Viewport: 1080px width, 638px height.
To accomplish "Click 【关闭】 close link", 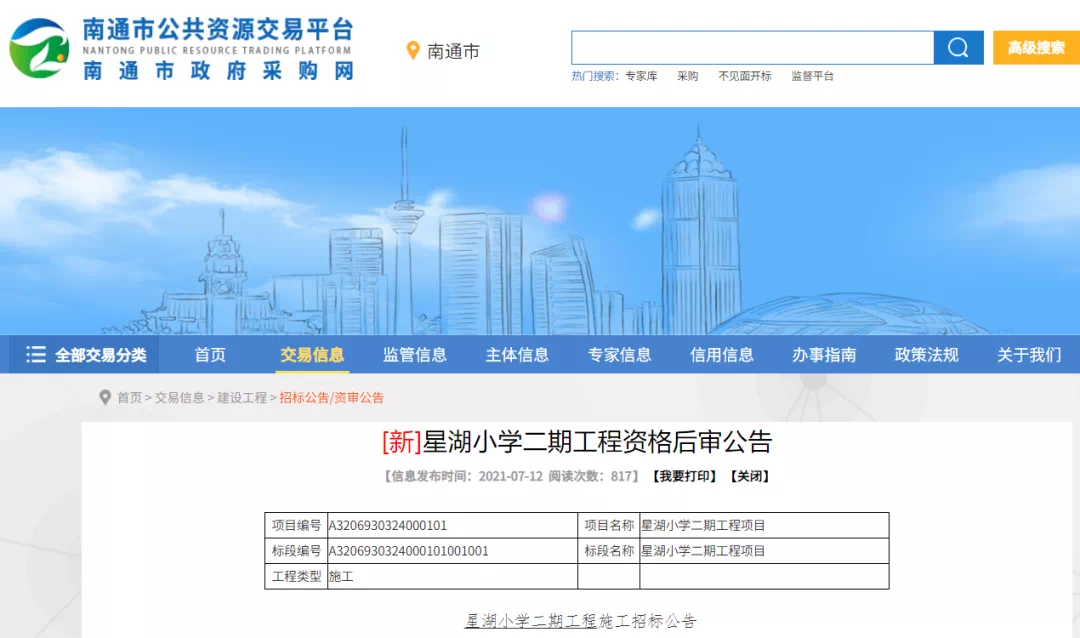I will pyautogui.click(x=749, y=476).
